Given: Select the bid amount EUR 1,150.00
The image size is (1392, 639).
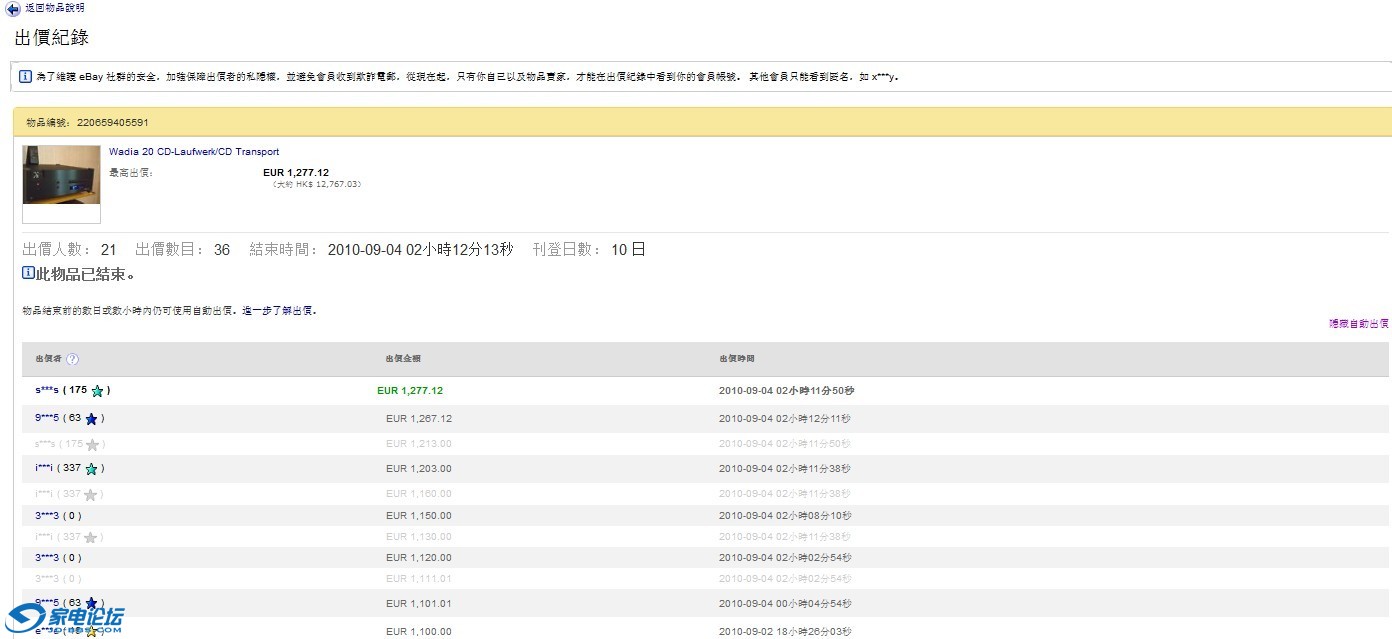Looking at the screenshot, I should pyautogui.click(x=419, y=516).
